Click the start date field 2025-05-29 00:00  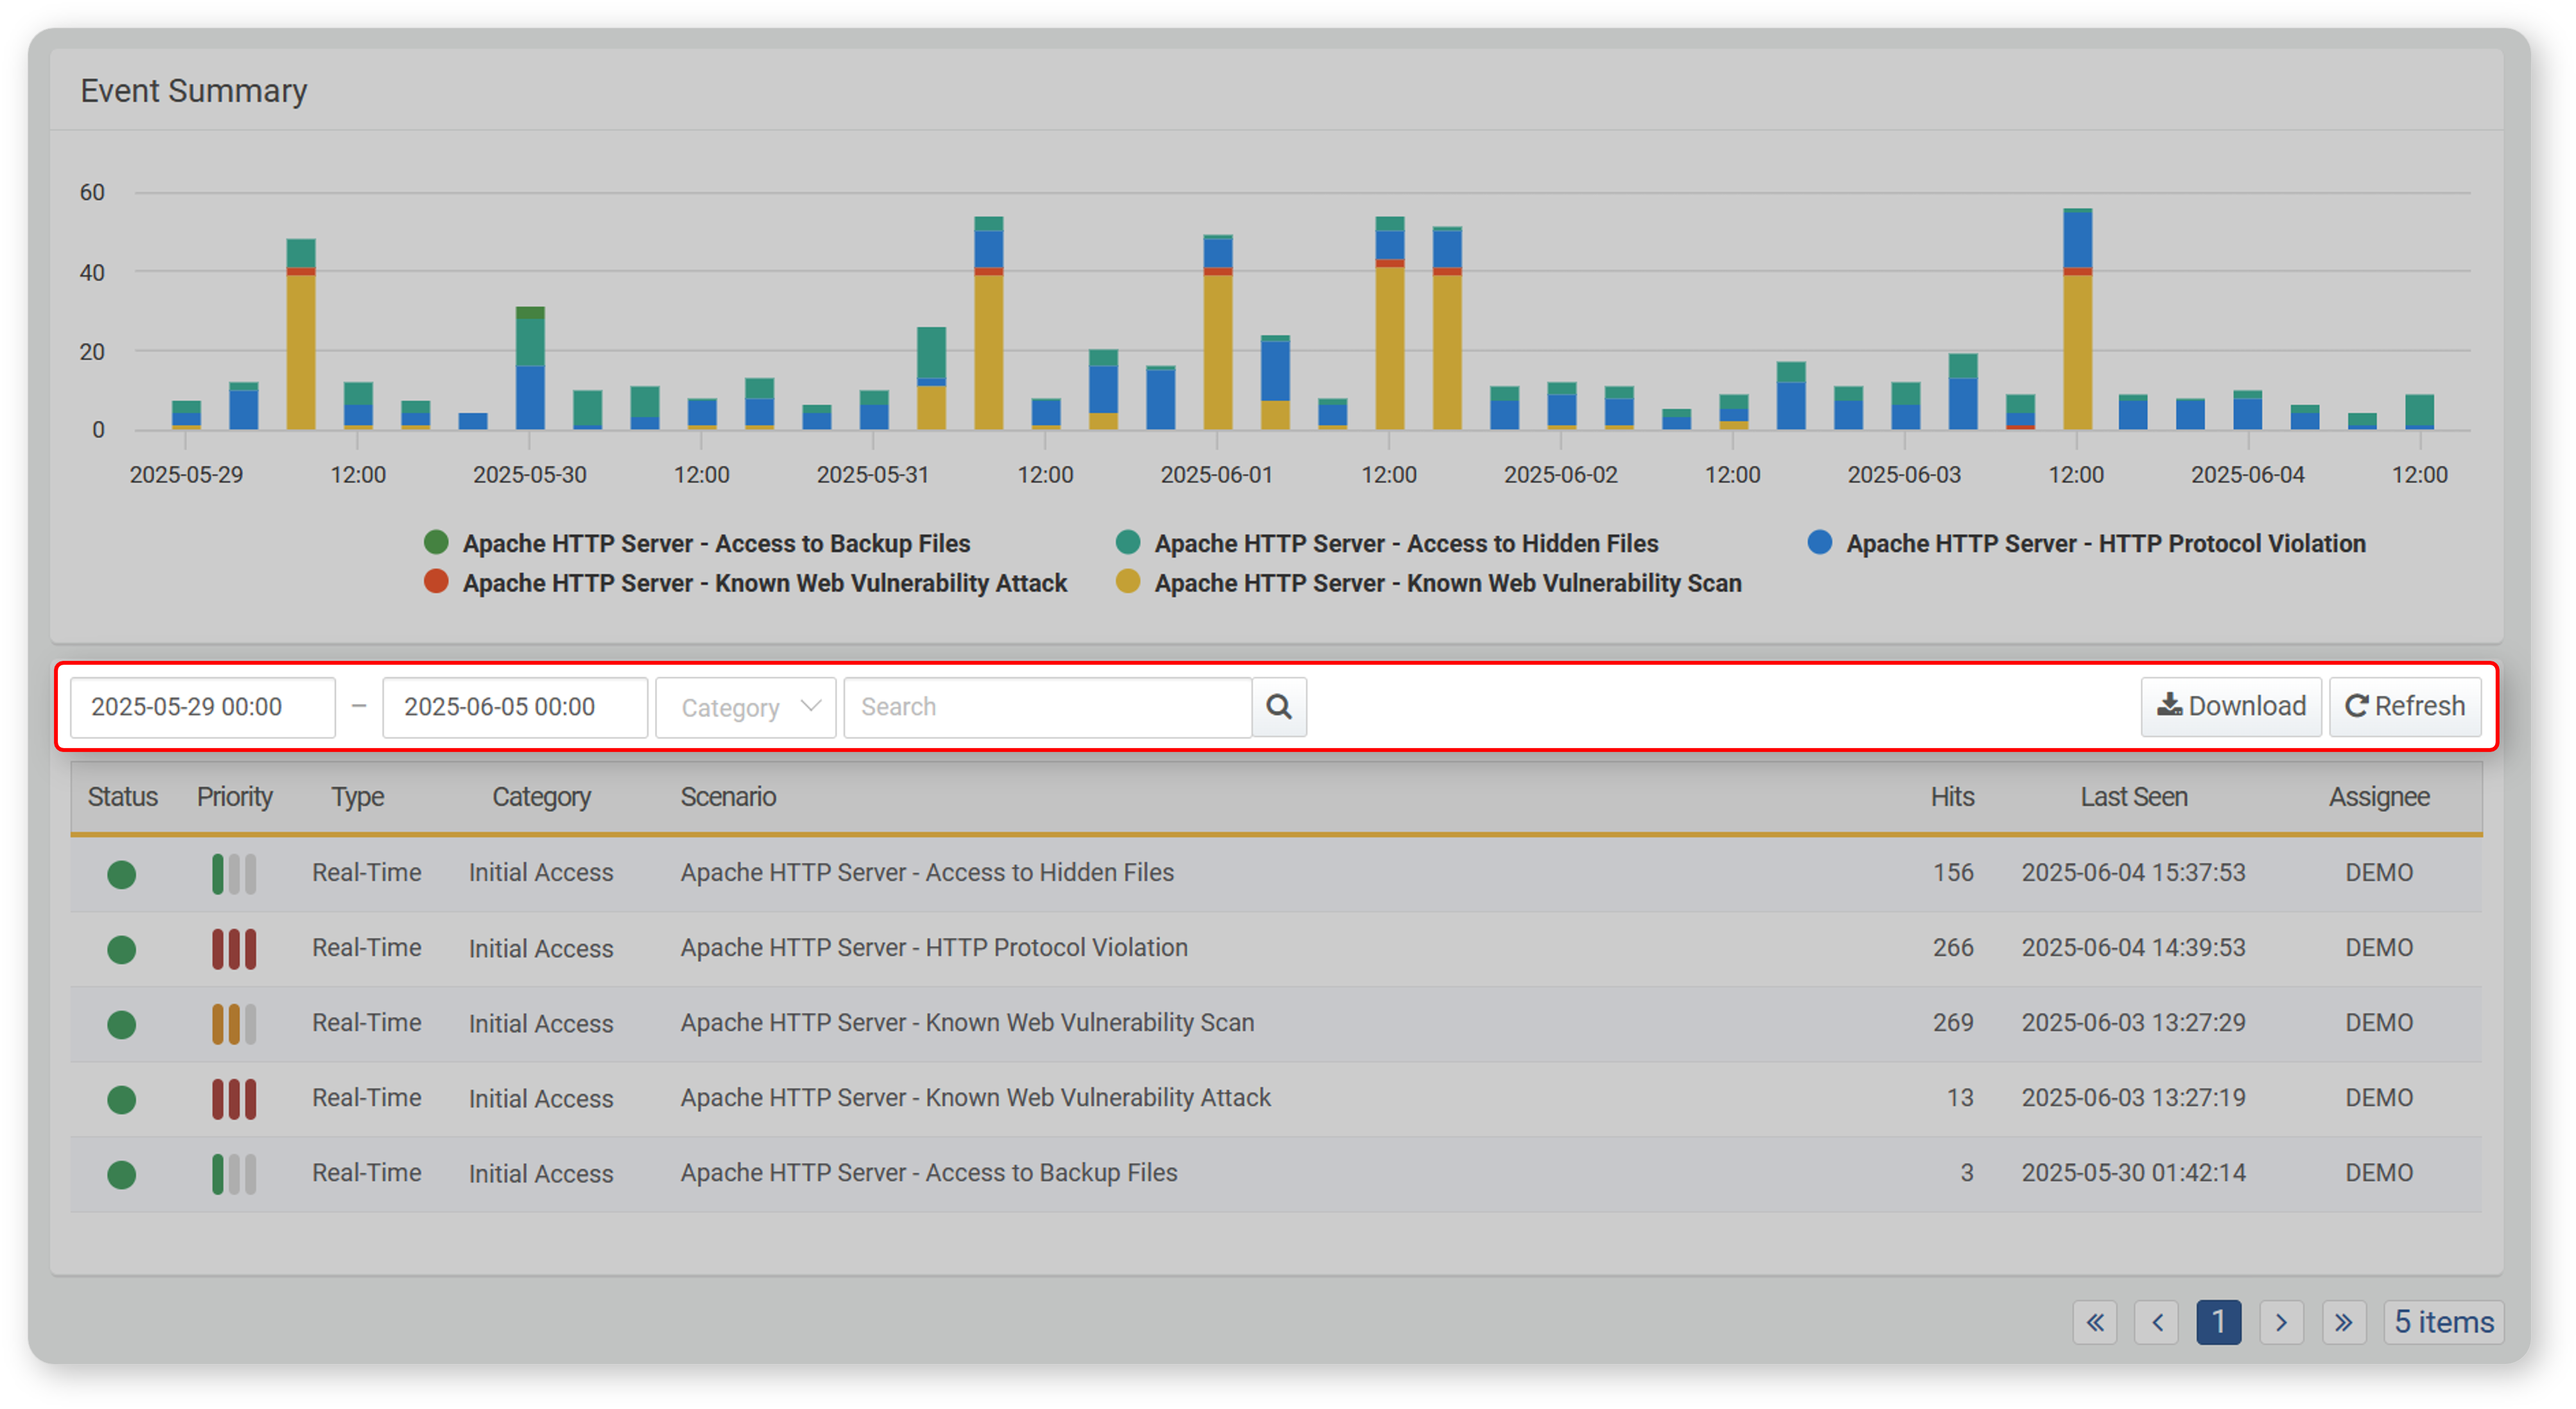203,707
